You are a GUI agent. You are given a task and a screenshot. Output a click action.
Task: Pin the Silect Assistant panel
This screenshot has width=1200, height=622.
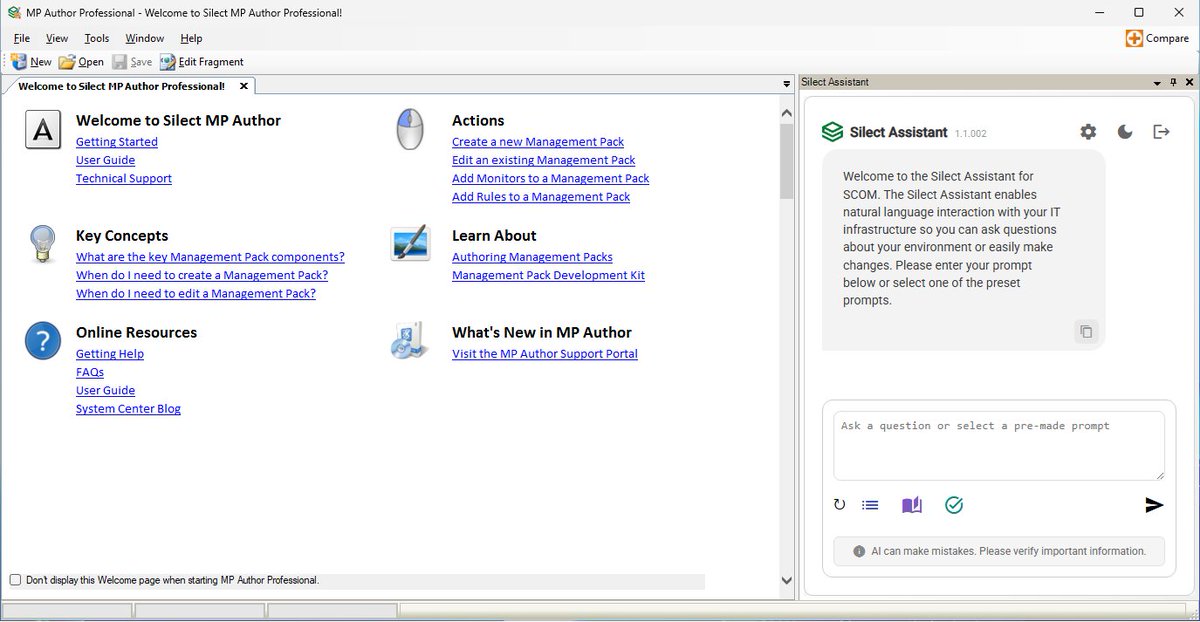click(x=1173, y=82)
